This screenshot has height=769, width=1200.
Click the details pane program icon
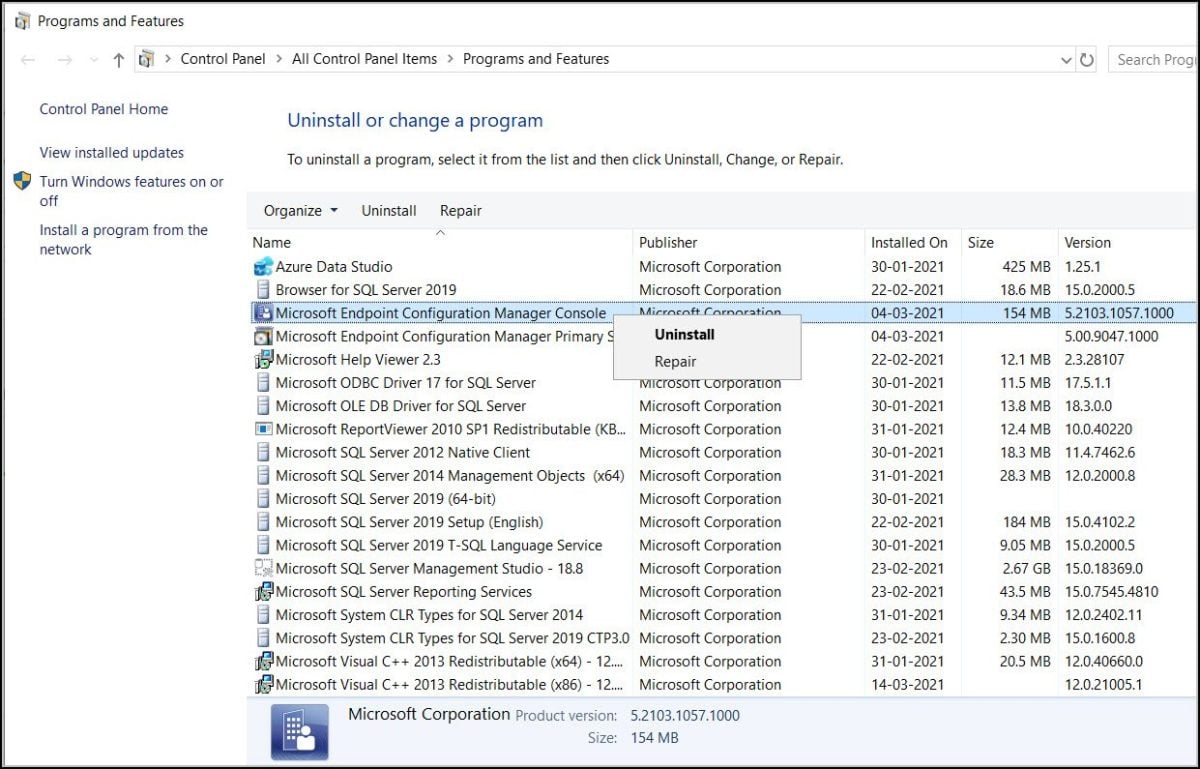[x=299, y=732]
